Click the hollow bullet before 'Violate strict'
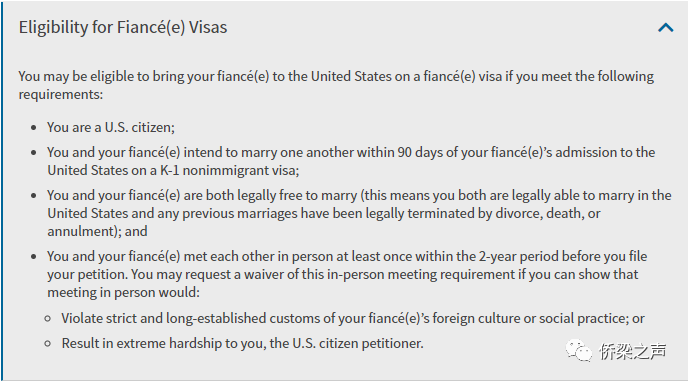This screenshot has height=381, width=688. (48, 319)
